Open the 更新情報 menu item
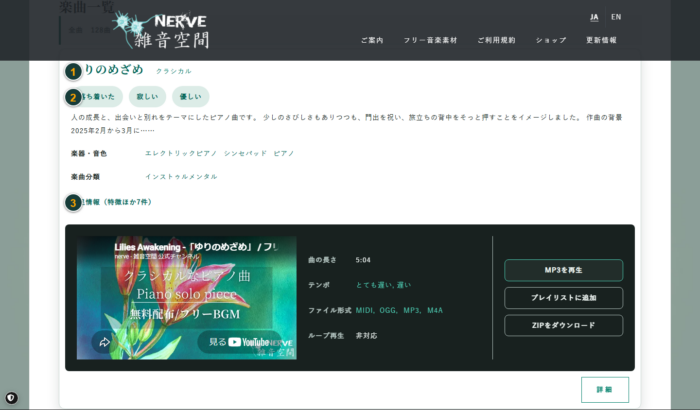 point(601,40)
